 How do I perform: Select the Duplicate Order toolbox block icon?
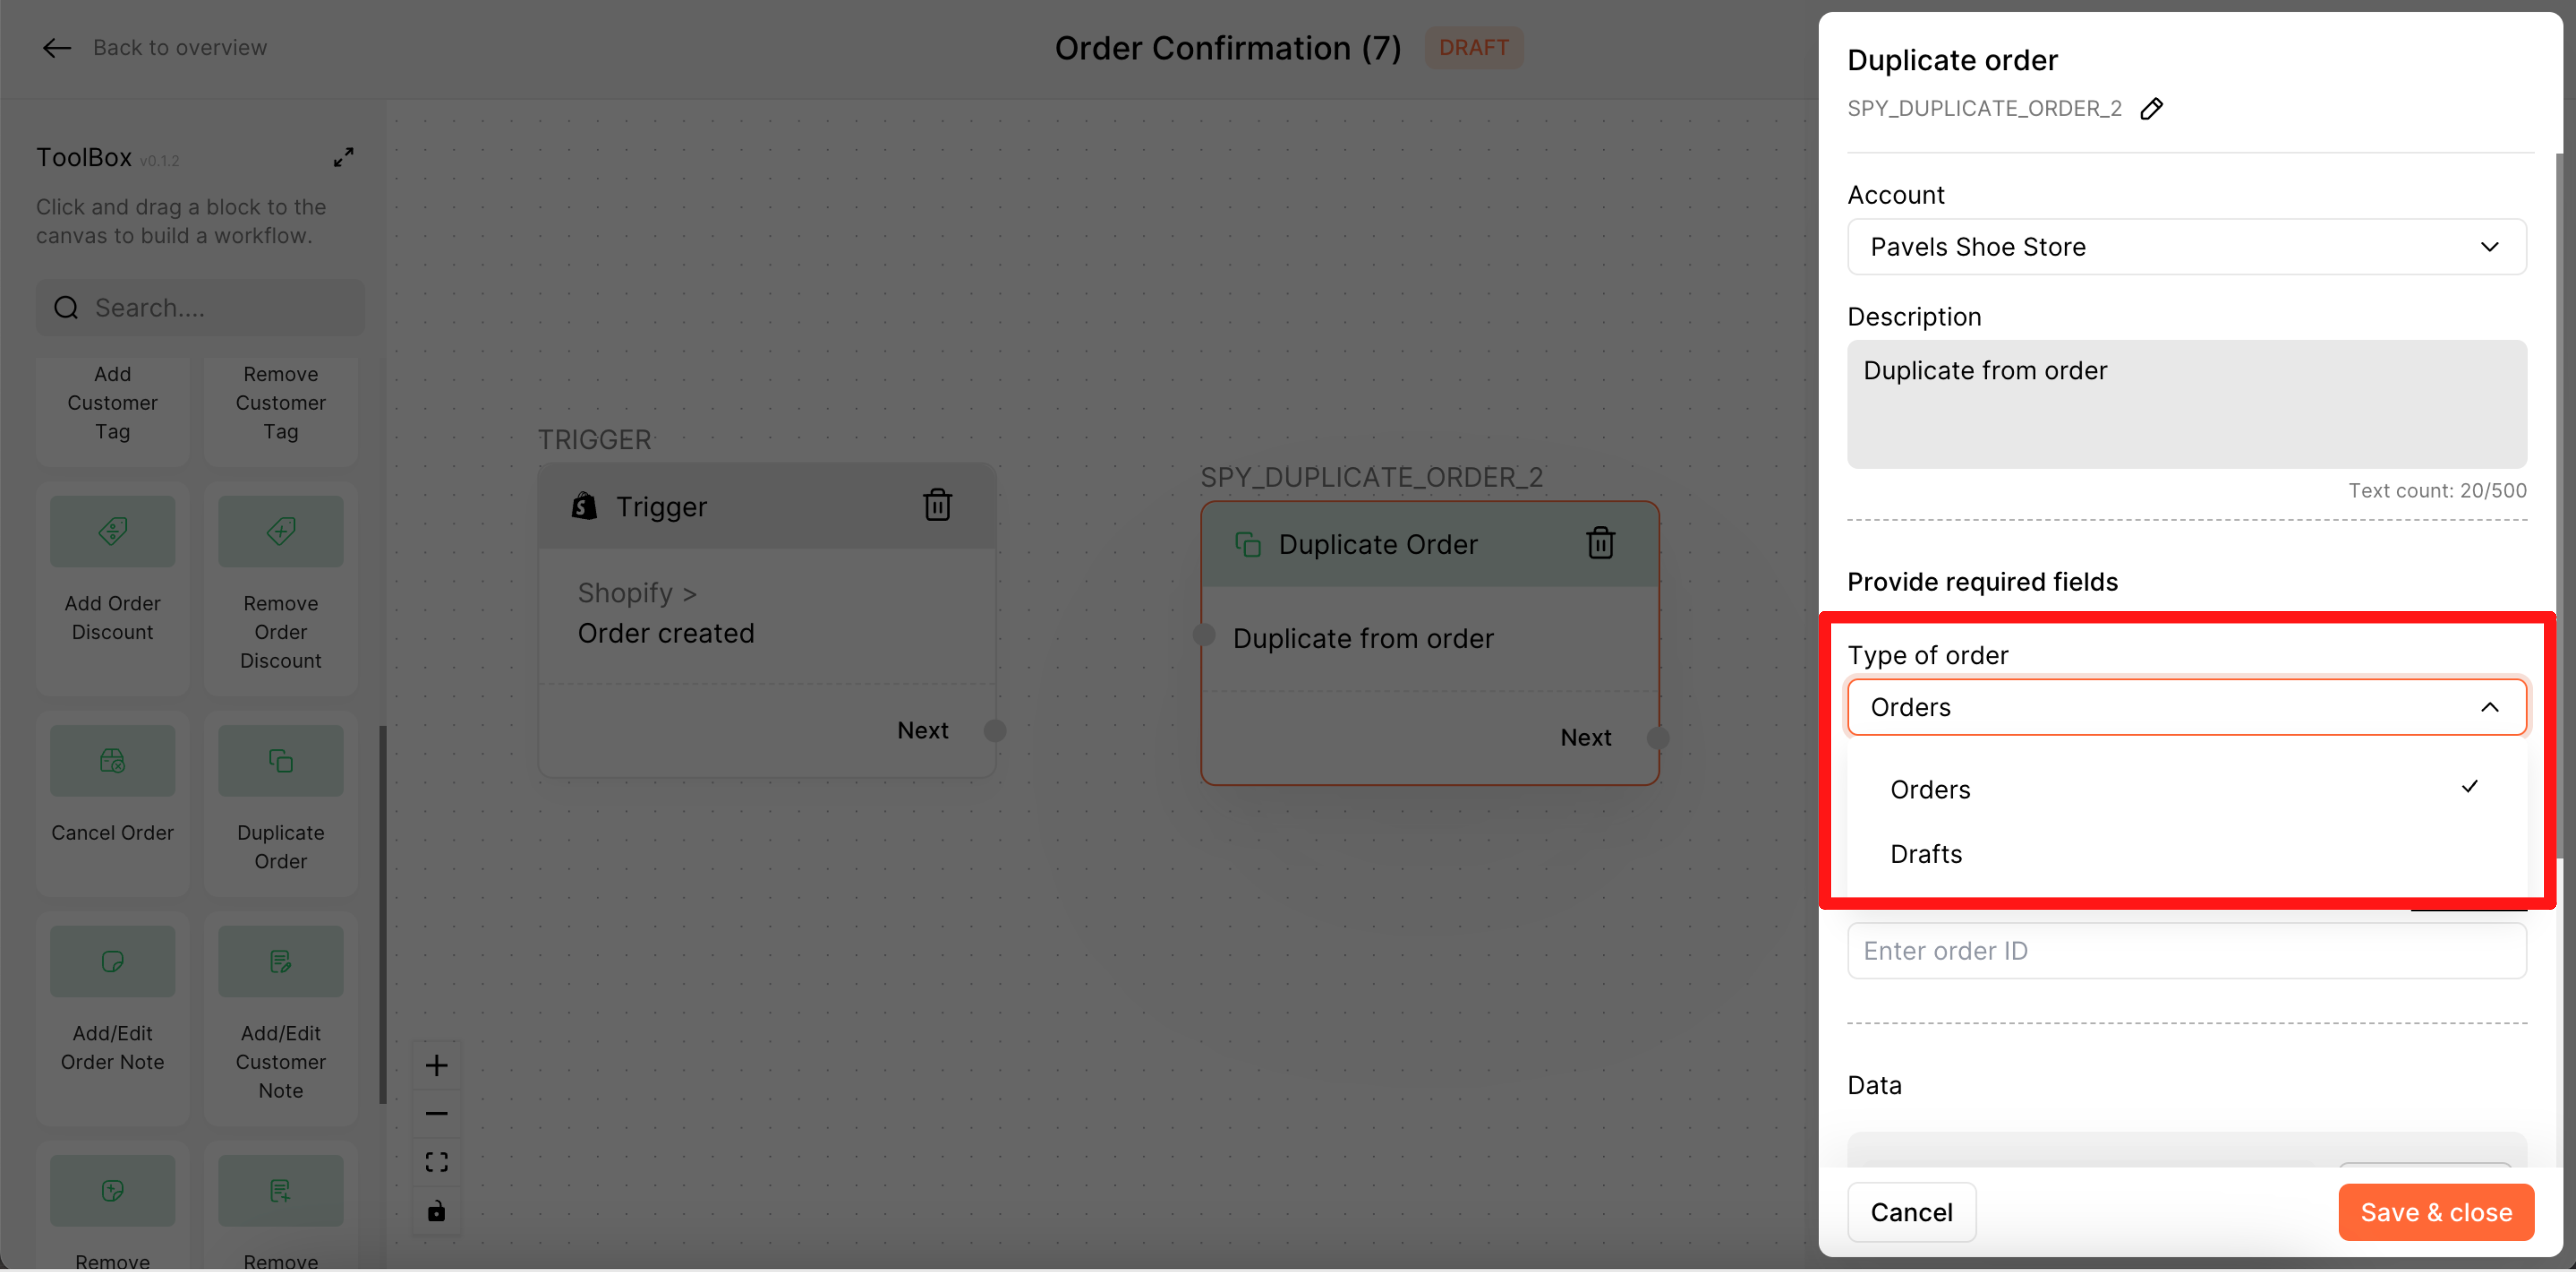281,761
